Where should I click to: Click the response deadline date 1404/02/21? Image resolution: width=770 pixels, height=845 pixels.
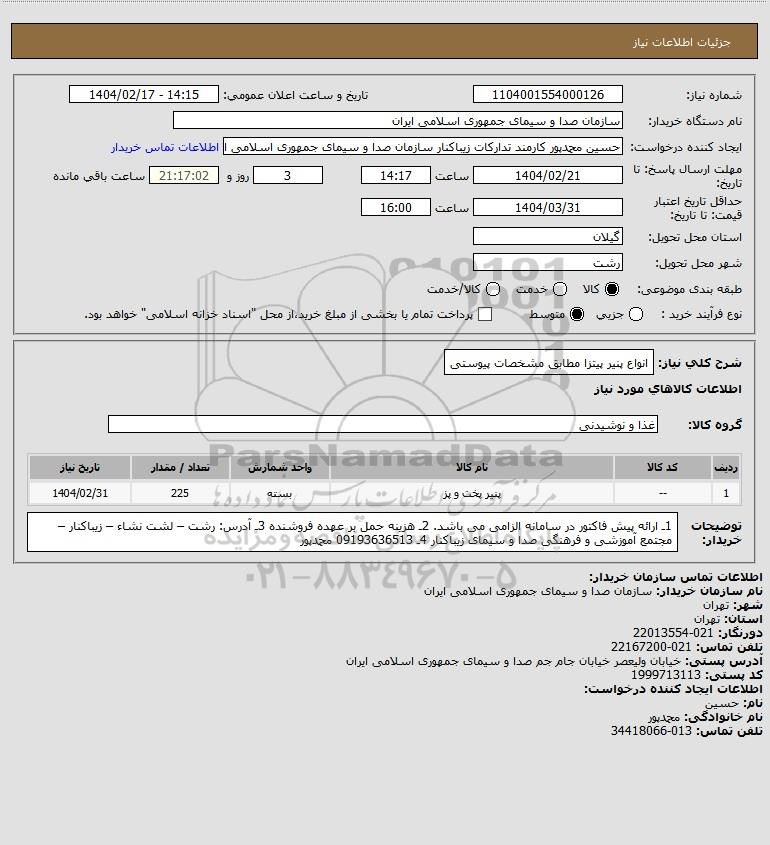[547, 176]
